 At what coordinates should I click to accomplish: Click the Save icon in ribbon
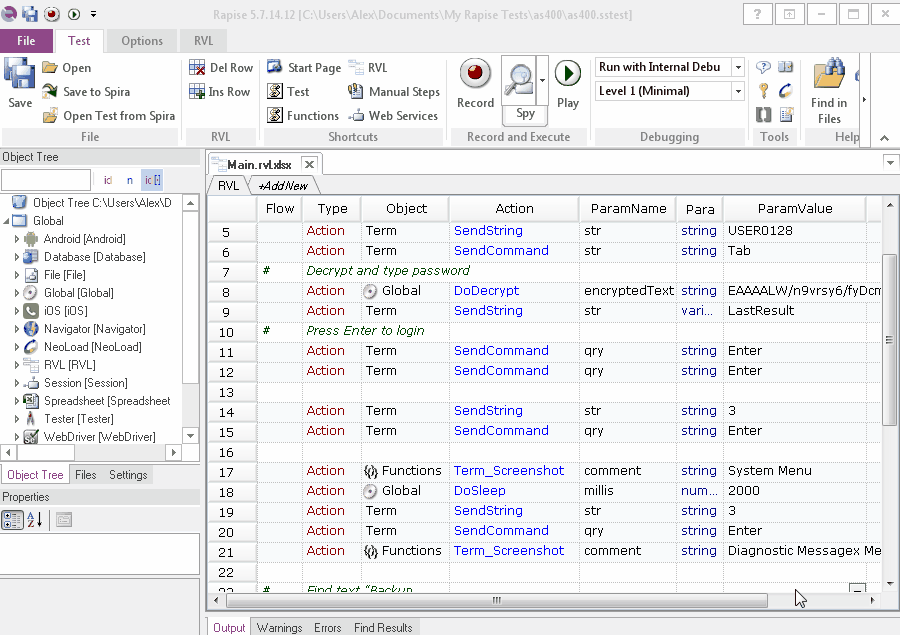pos(20,83)
